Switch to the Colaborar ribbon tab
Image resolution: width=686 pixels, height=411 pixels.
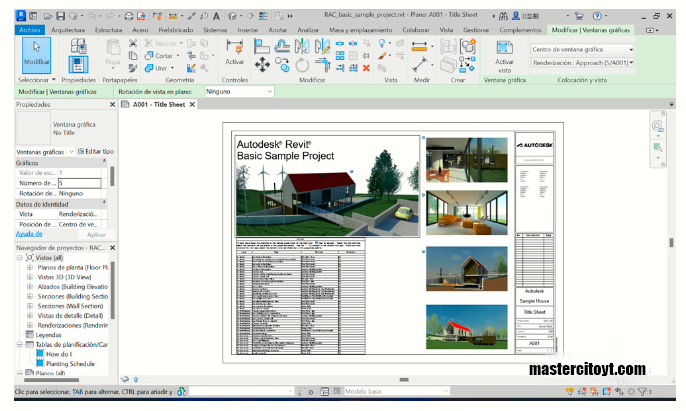(x=416, y=30)
